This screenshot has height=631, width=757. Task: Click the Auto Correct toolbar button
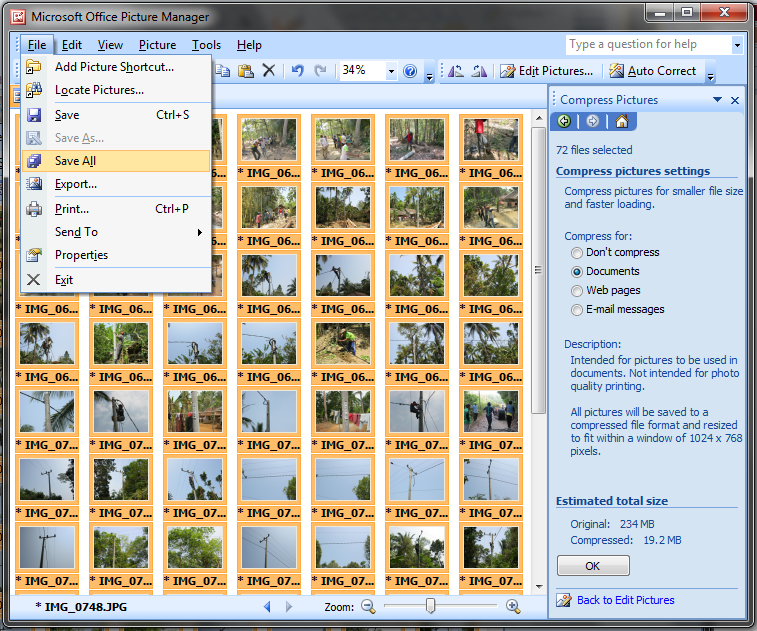pyautogui.click(x=653, y=71)
